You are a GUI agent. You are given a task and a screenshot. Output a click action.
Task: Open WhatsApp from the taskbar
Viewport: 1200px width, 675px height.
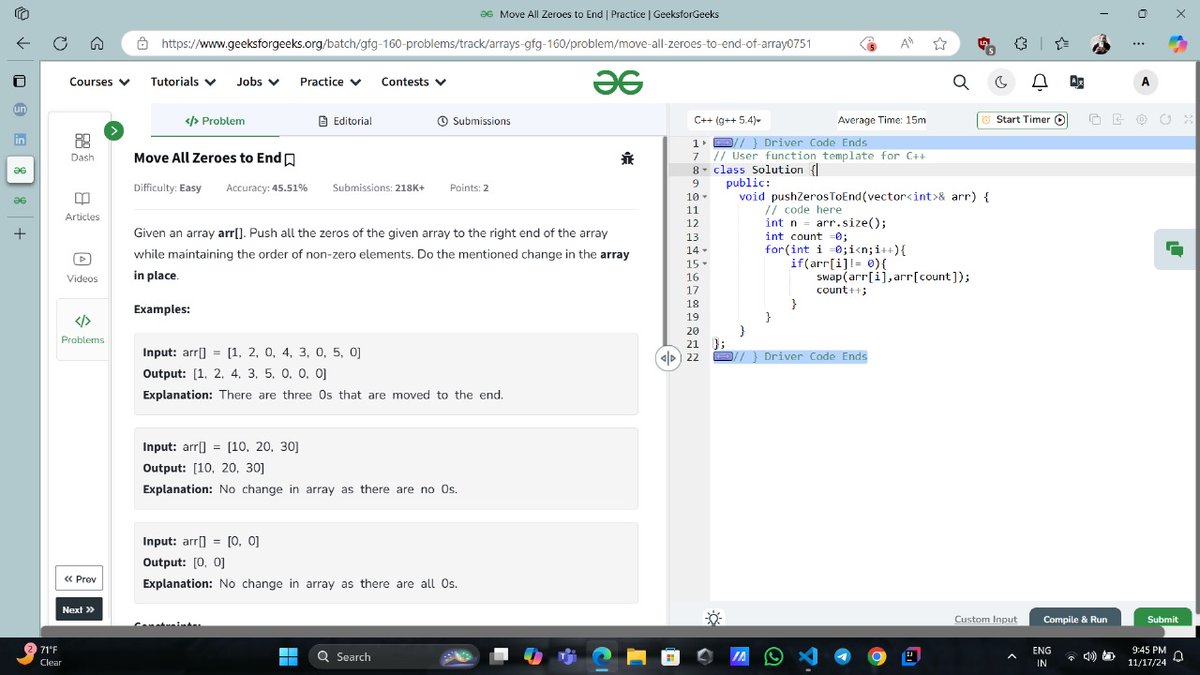click(773, 657)
